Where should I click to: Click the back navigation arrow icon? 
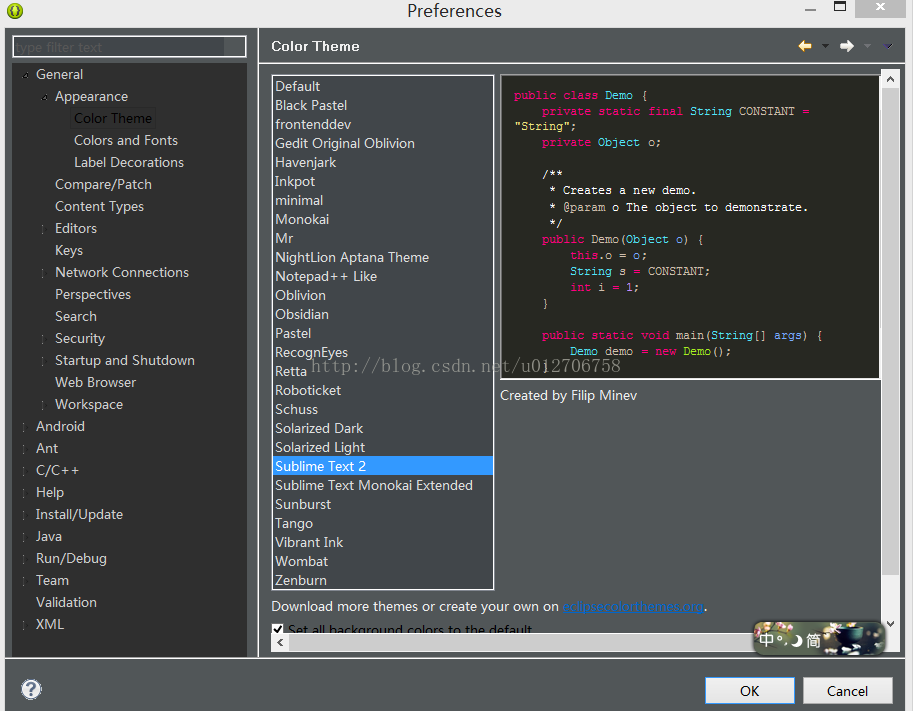[x=805, y=46]
